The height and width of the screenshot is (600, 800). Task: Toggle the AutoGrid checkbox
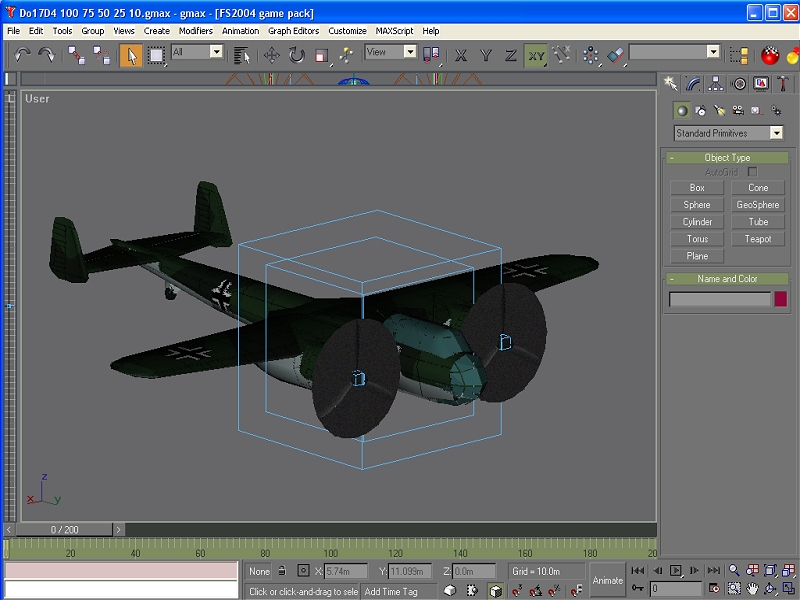752,172
